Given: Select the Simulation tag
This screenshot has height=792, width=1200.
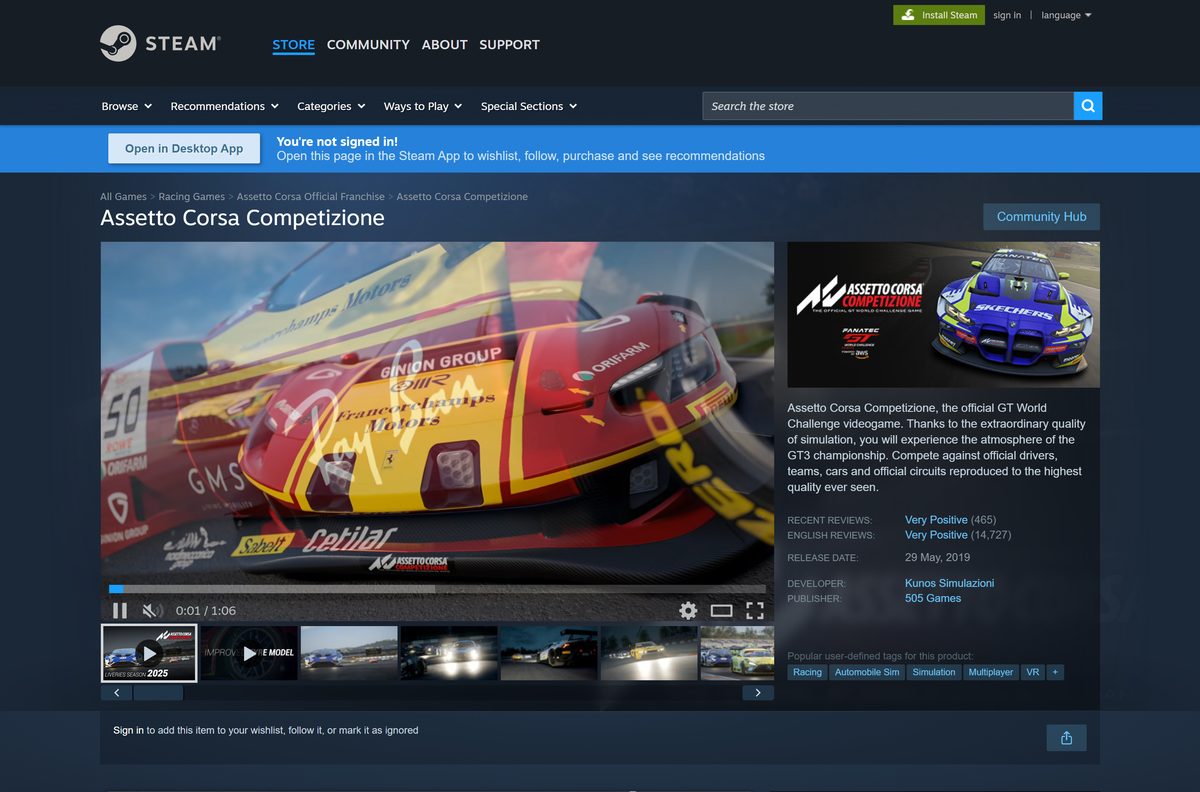Looking at the screenshot, I should 934,672.
